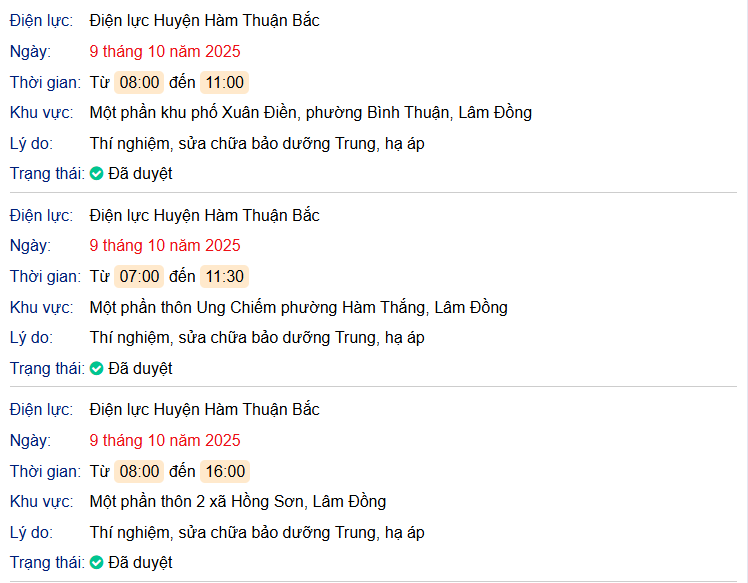Click the red date in the Xuân Điền entry
Viewport: 748px width, 583px height.
tap(165, 52)
